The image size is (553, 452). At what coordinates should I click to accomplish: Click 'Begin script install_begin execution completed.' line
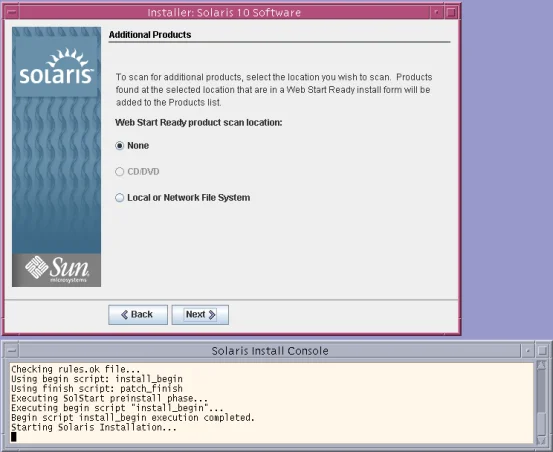pos(133,418)
